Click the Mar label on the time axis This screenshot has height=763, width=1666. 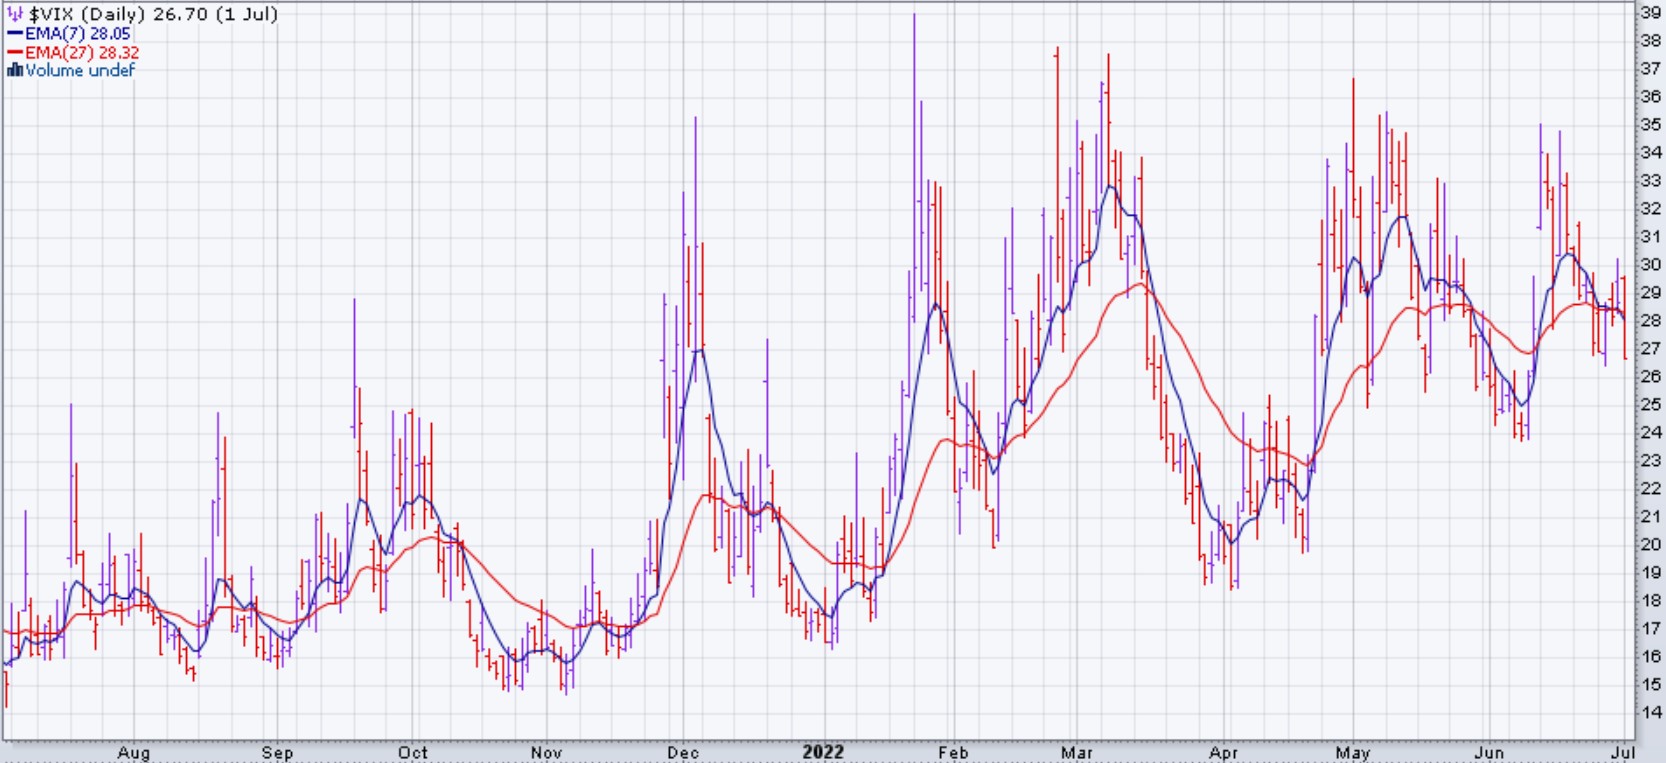coord(1076,752)
